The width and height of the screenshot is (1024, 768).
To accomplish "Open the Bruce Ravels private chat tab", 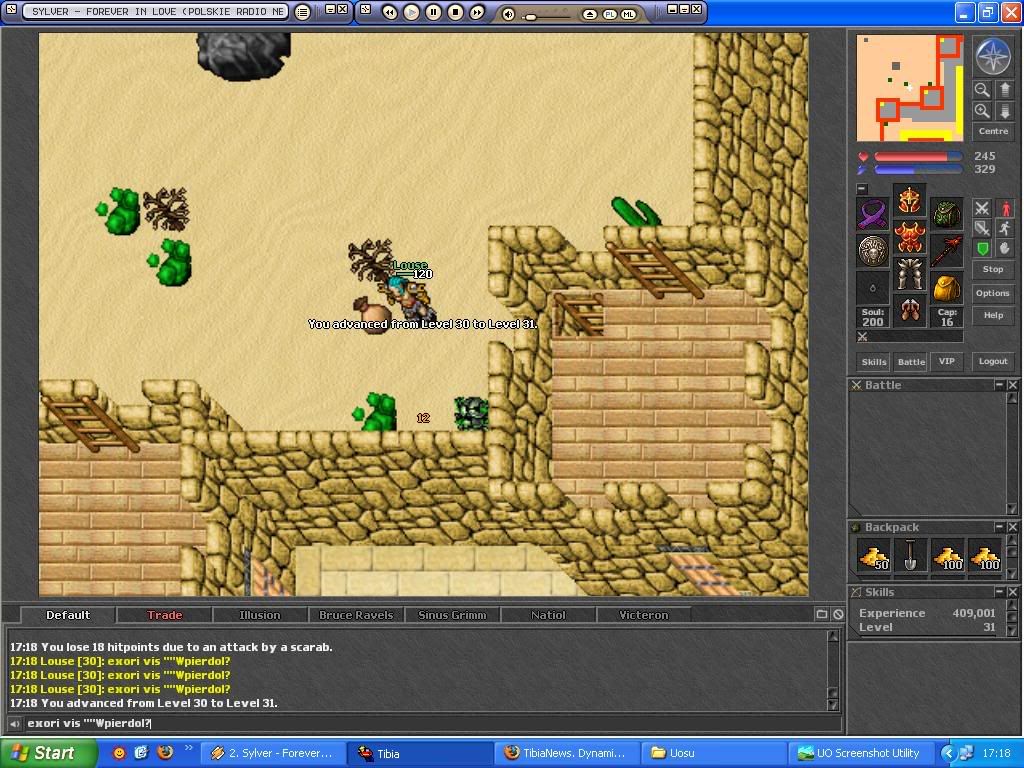I will point(356,615).
